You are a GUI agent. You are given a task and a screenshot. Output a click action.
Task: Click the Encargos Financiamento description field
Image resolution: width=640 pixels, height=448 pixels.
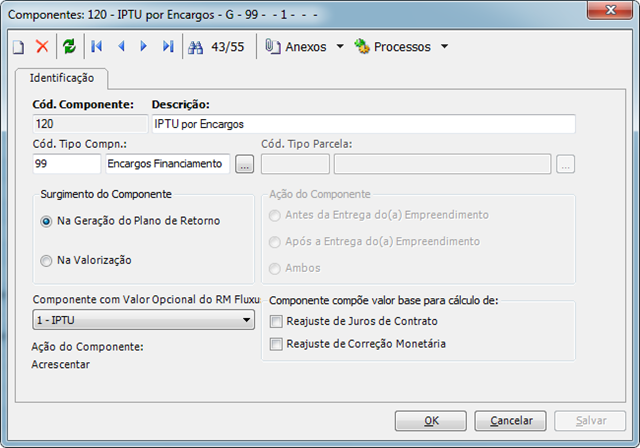point(168,164)
